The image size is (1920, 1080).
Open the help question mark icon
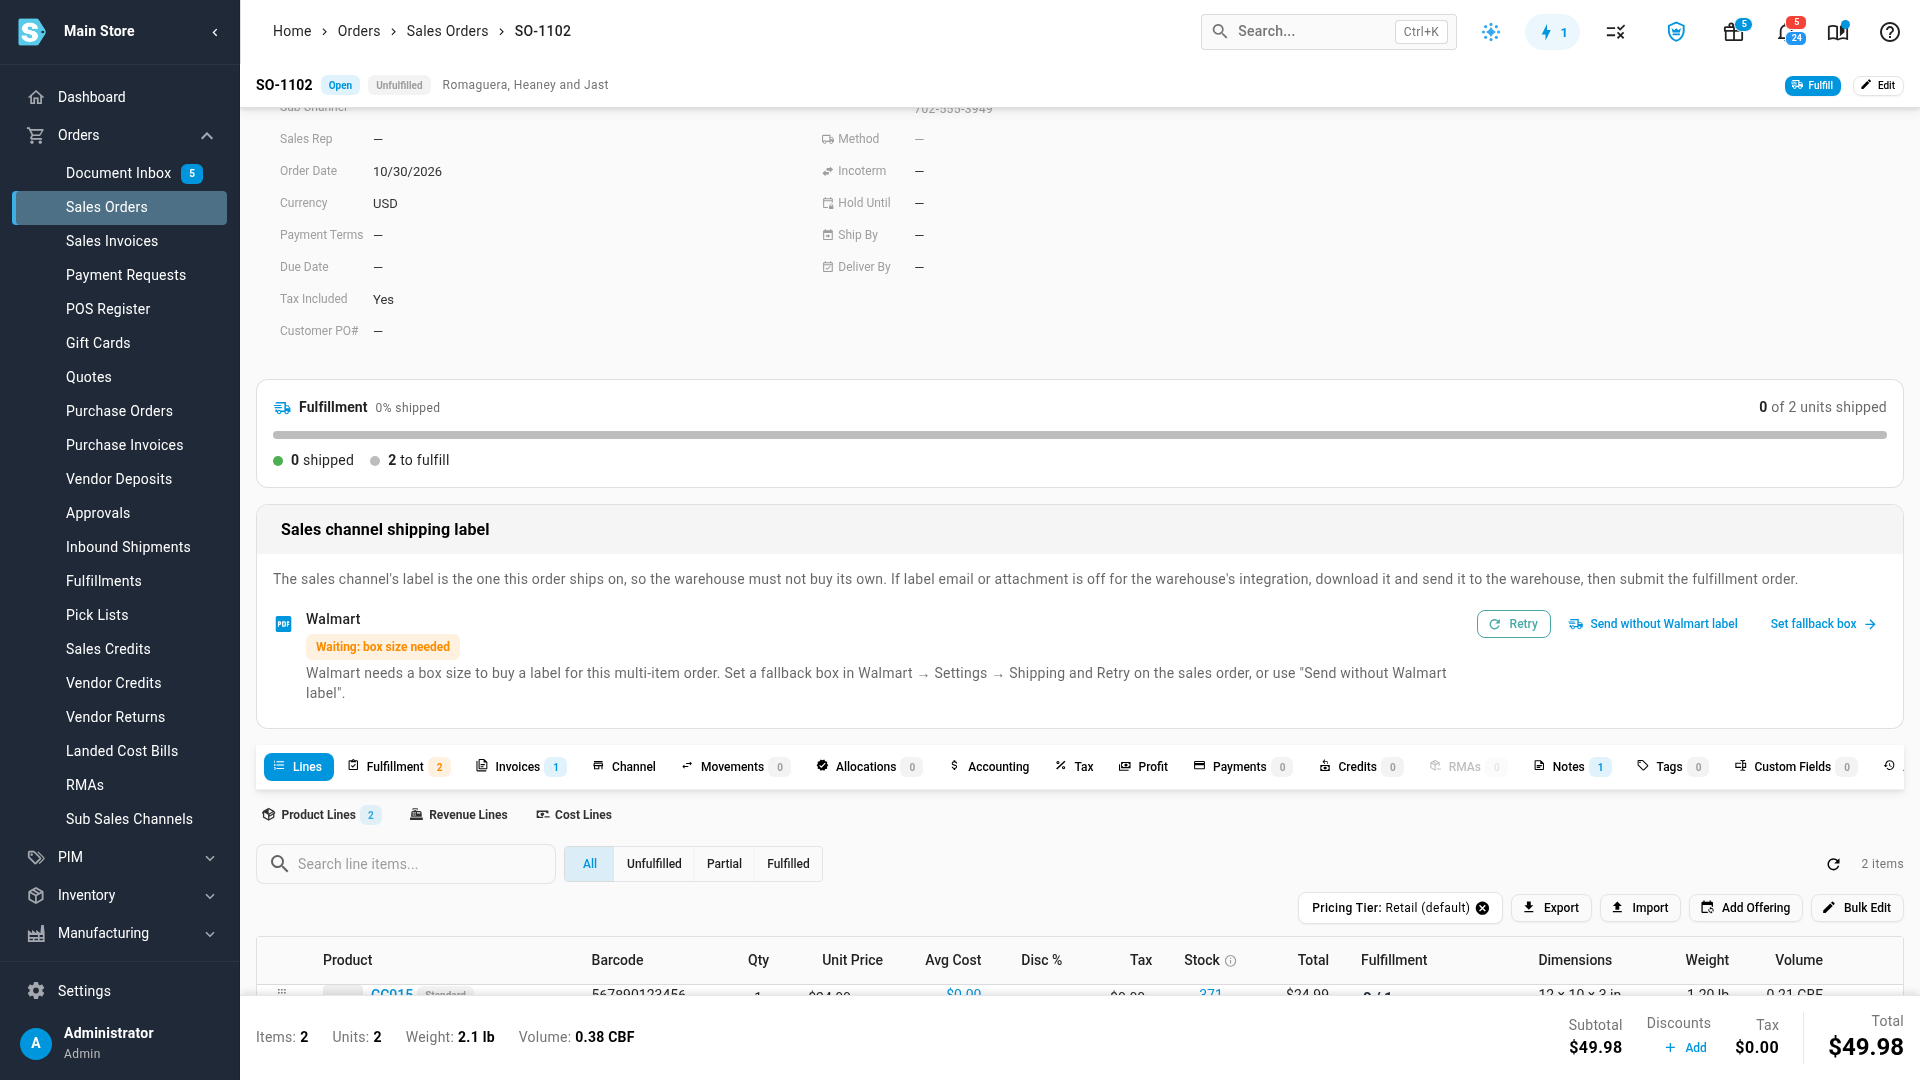1889,32
